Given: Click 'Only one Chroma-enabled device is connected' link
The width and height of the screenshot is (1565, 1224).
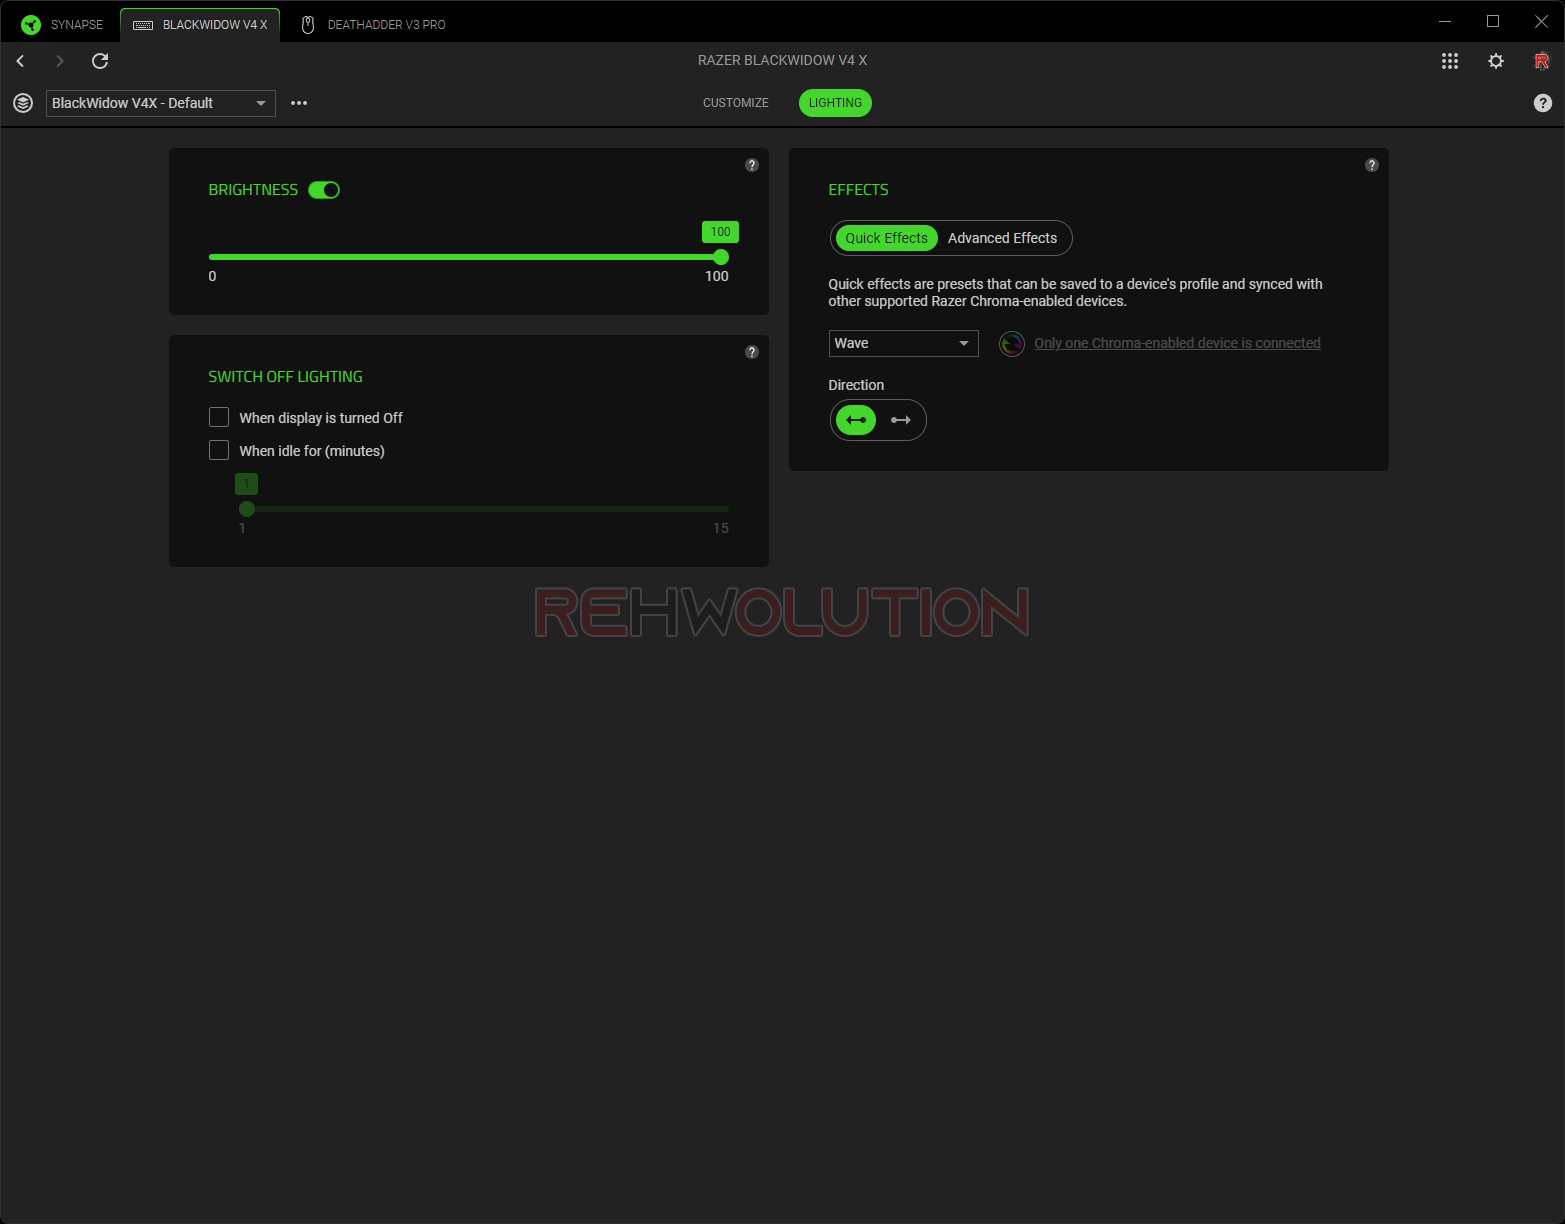Looking at the screenshot, I should point(1177,343).
